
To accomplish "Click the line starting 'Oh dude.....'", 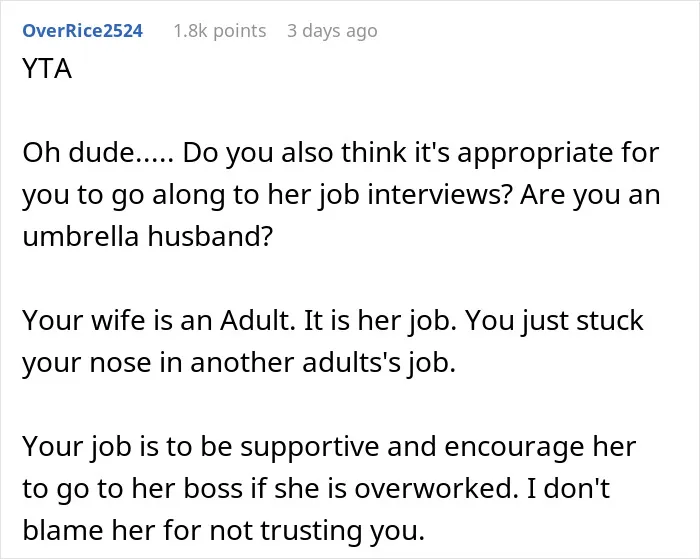I will (x=341, y=153).
